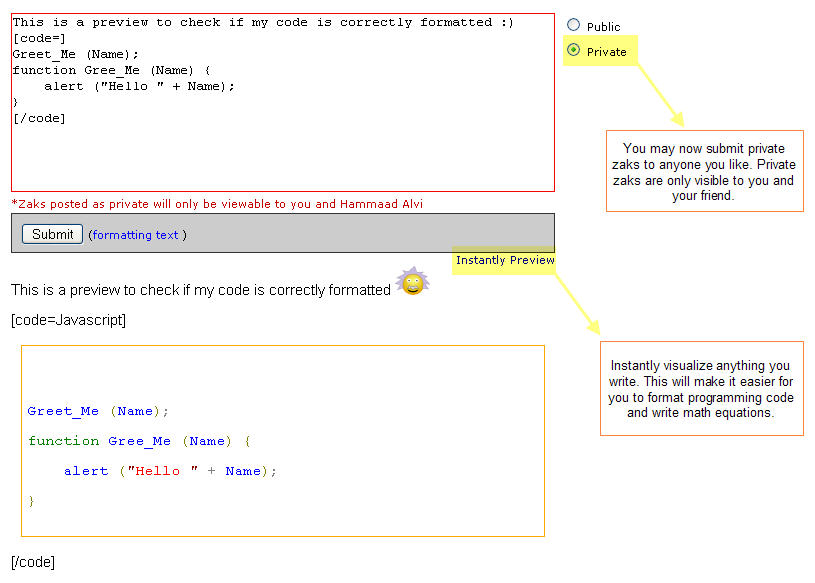Click the closing brace in highlighted code preview

[x=31, y=501]
